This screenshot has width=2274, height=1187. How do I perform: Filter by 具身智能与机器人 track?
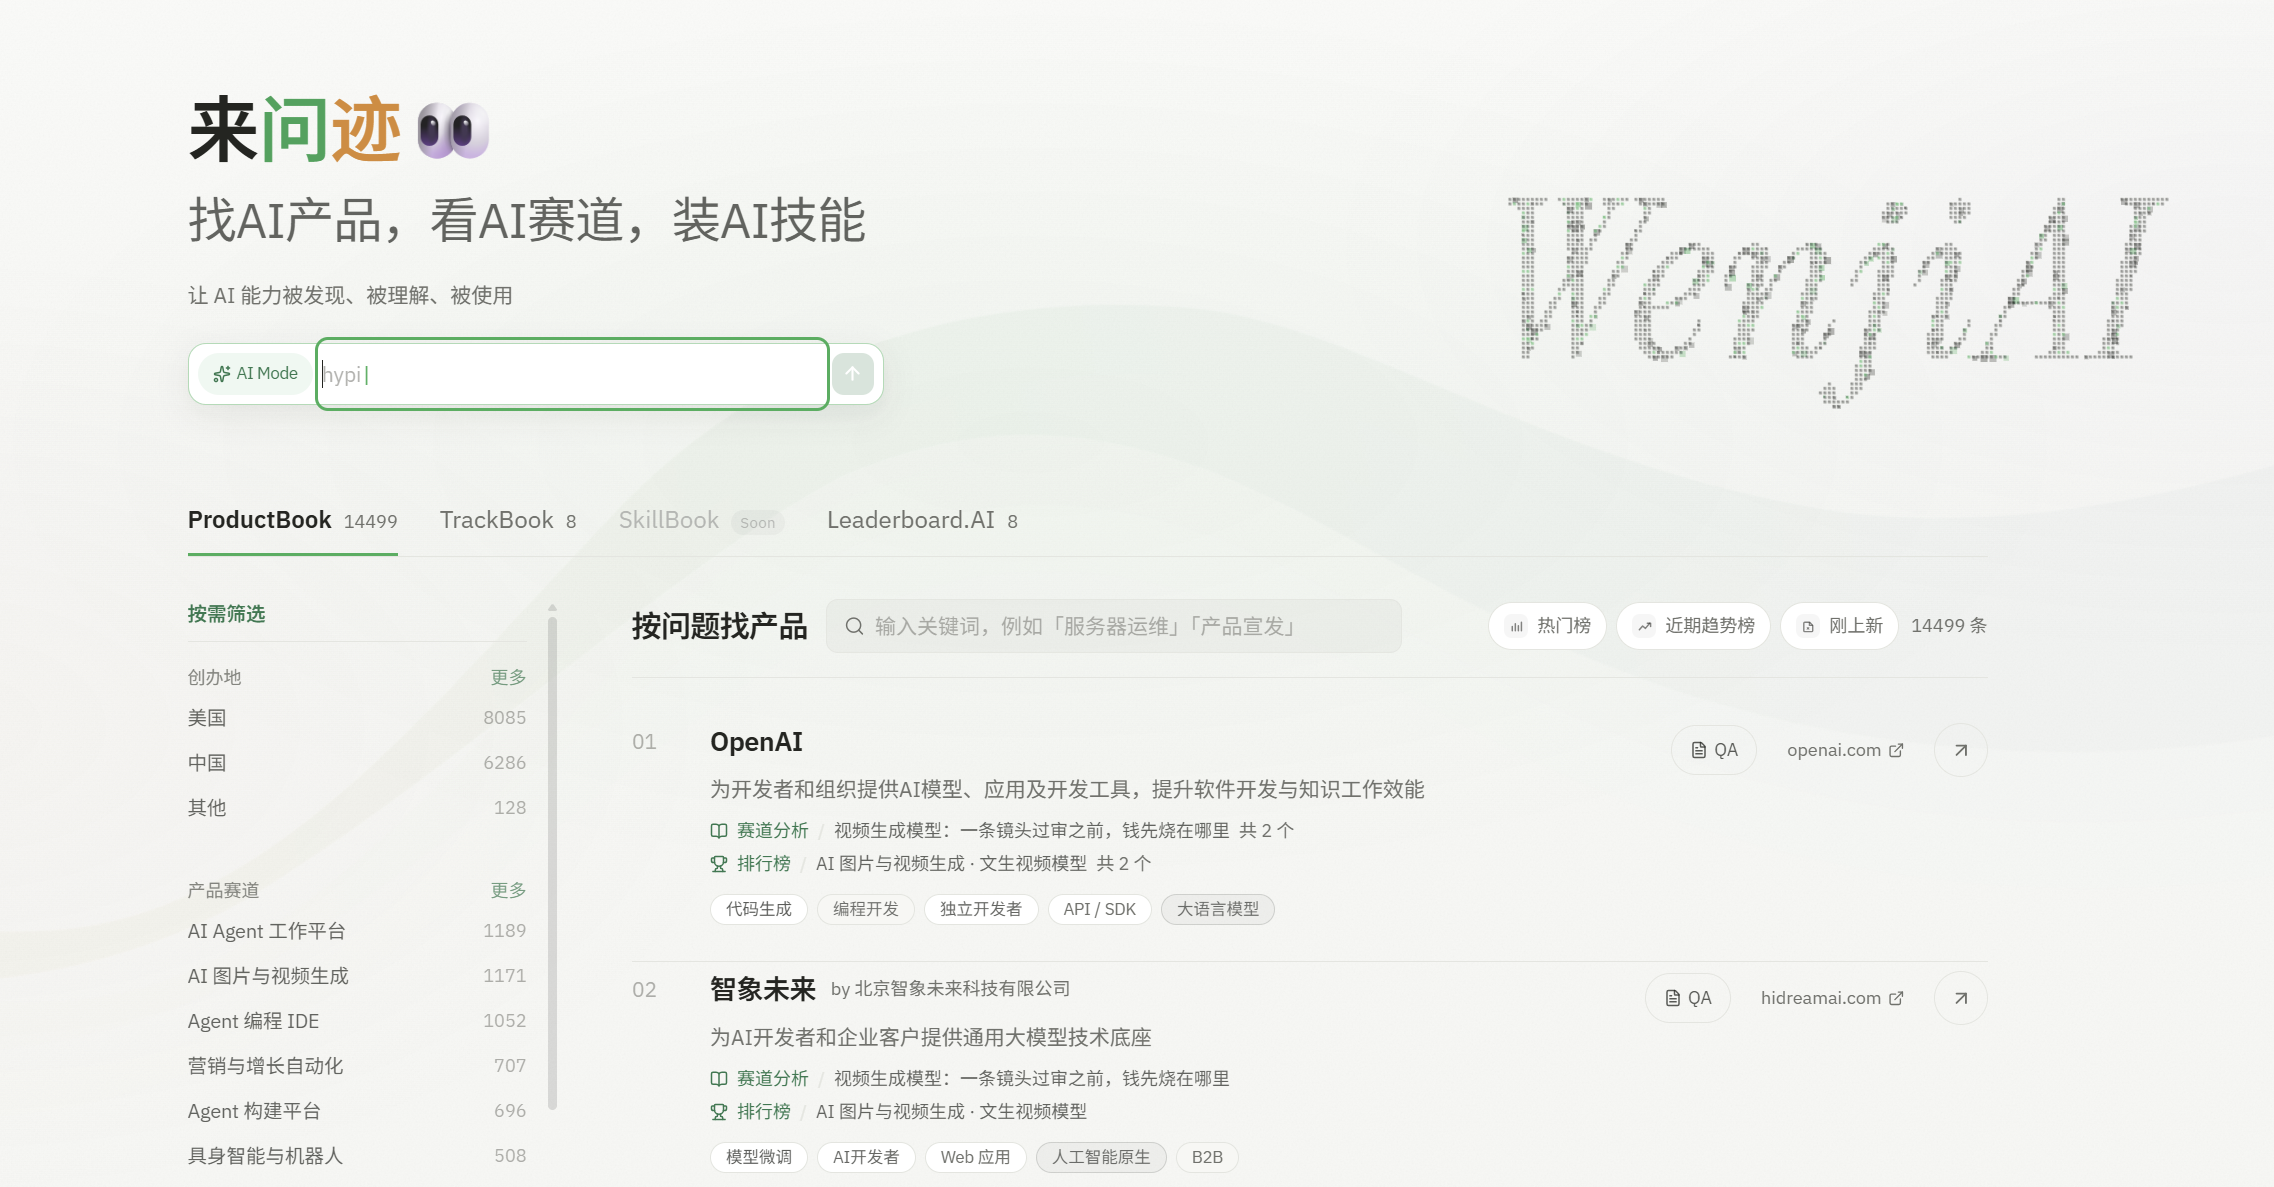357,1156
